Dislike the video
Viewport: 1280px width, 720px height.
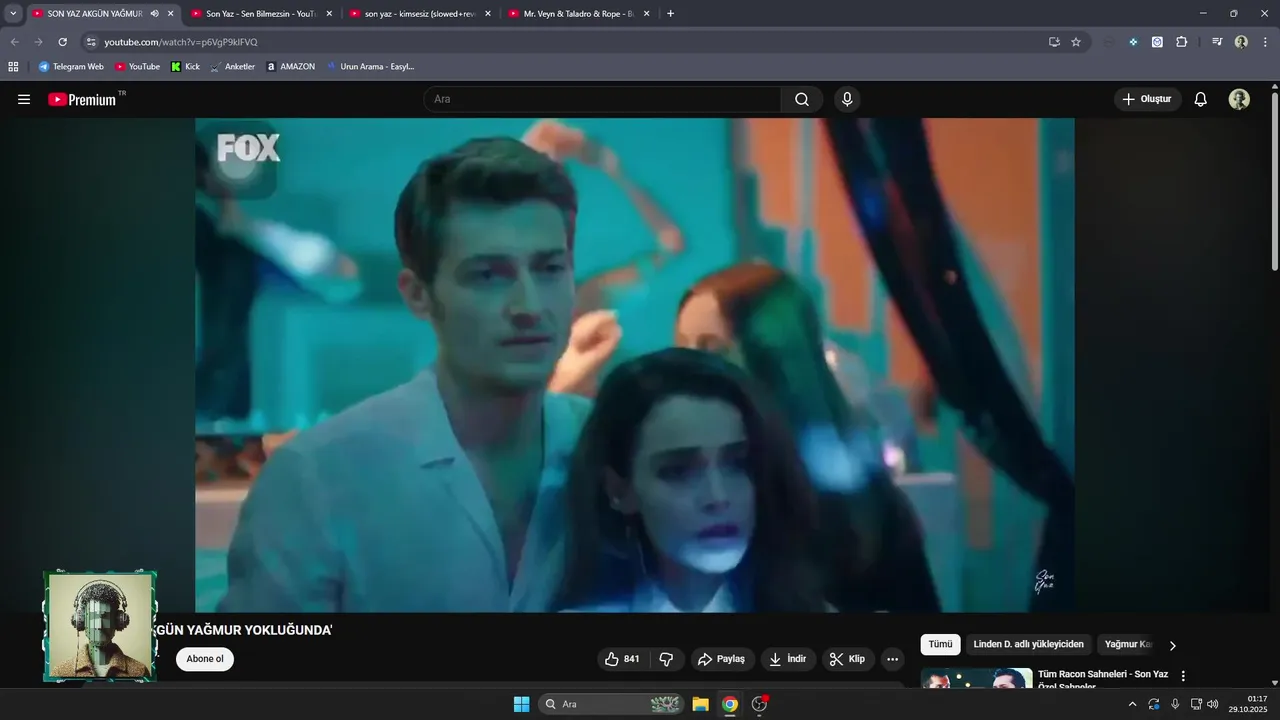666,659
